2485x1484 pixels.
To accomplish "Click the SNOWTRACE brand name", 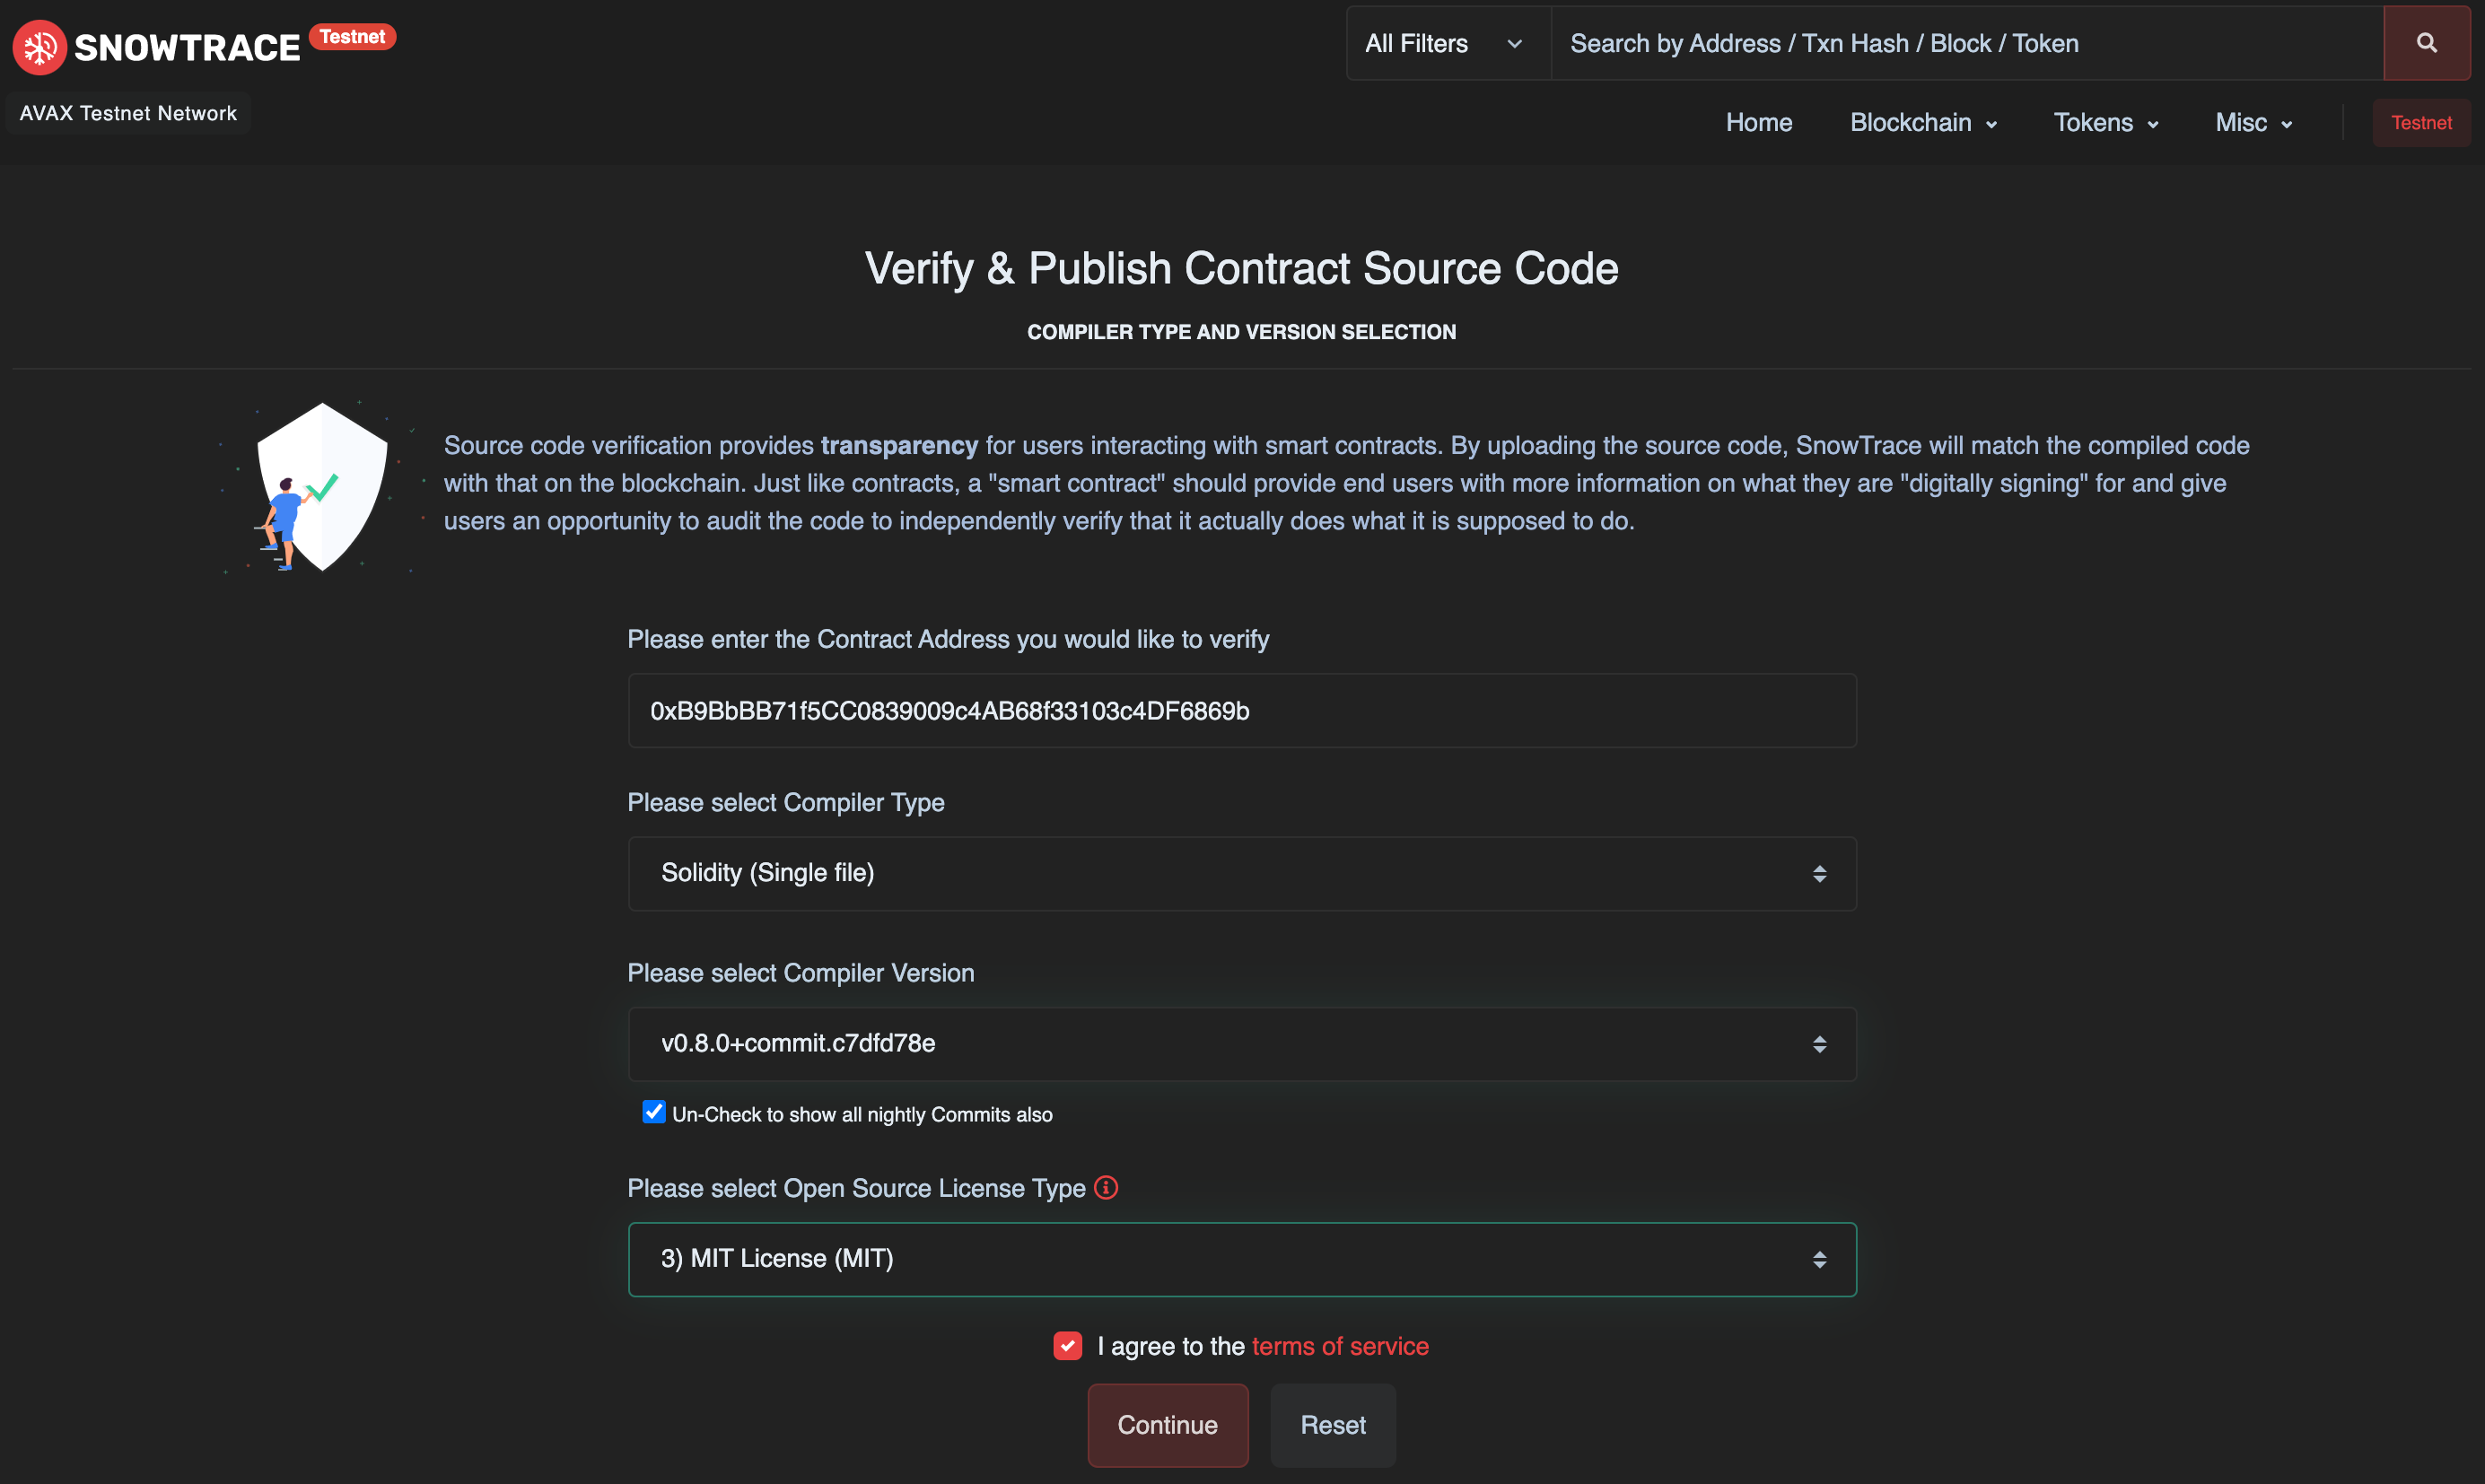I will pos(187,47).
